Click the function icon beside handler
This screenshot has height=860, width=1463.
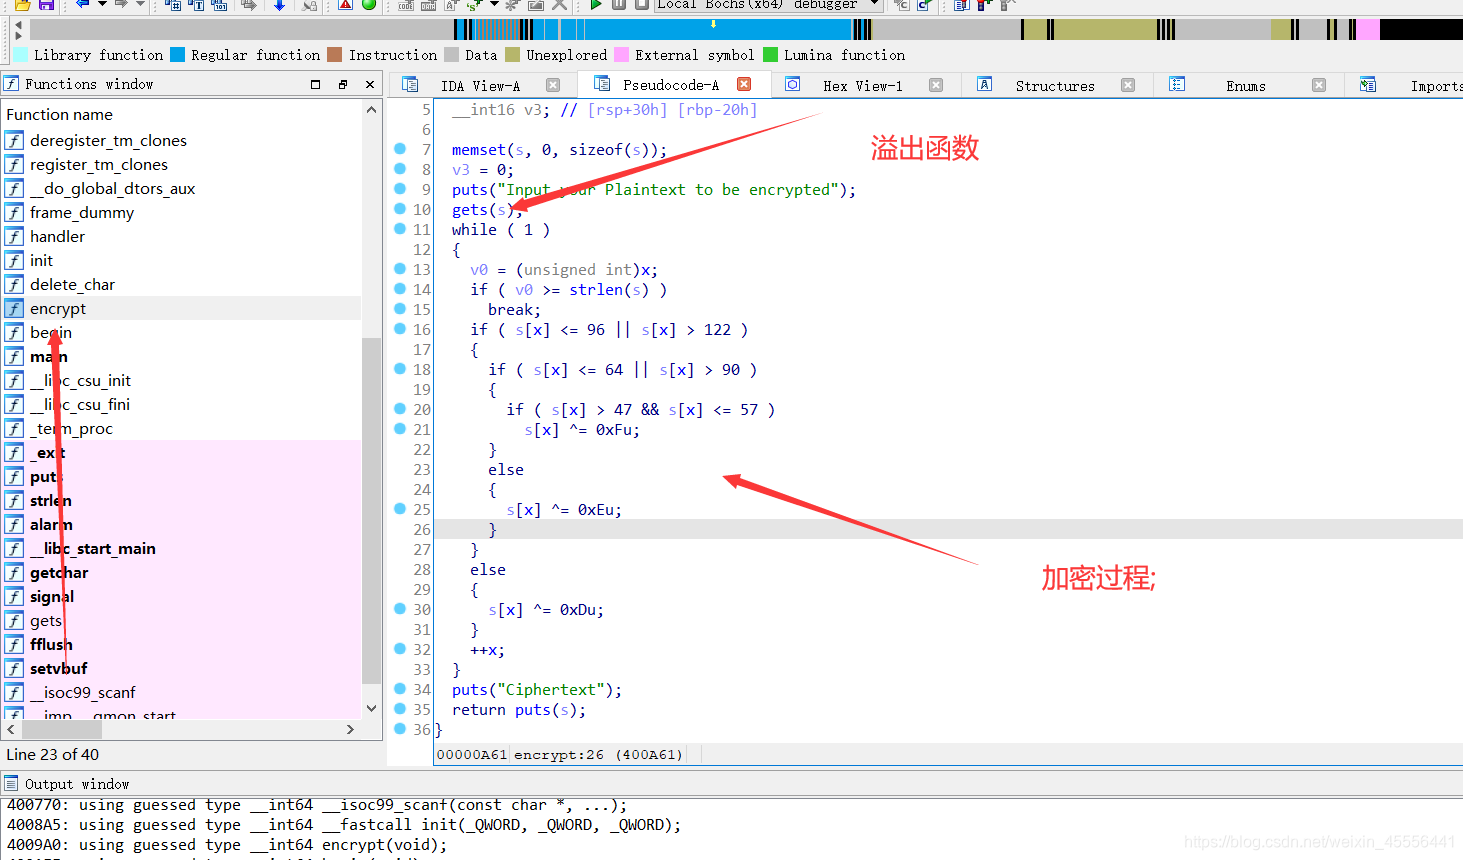coord(14,236)
